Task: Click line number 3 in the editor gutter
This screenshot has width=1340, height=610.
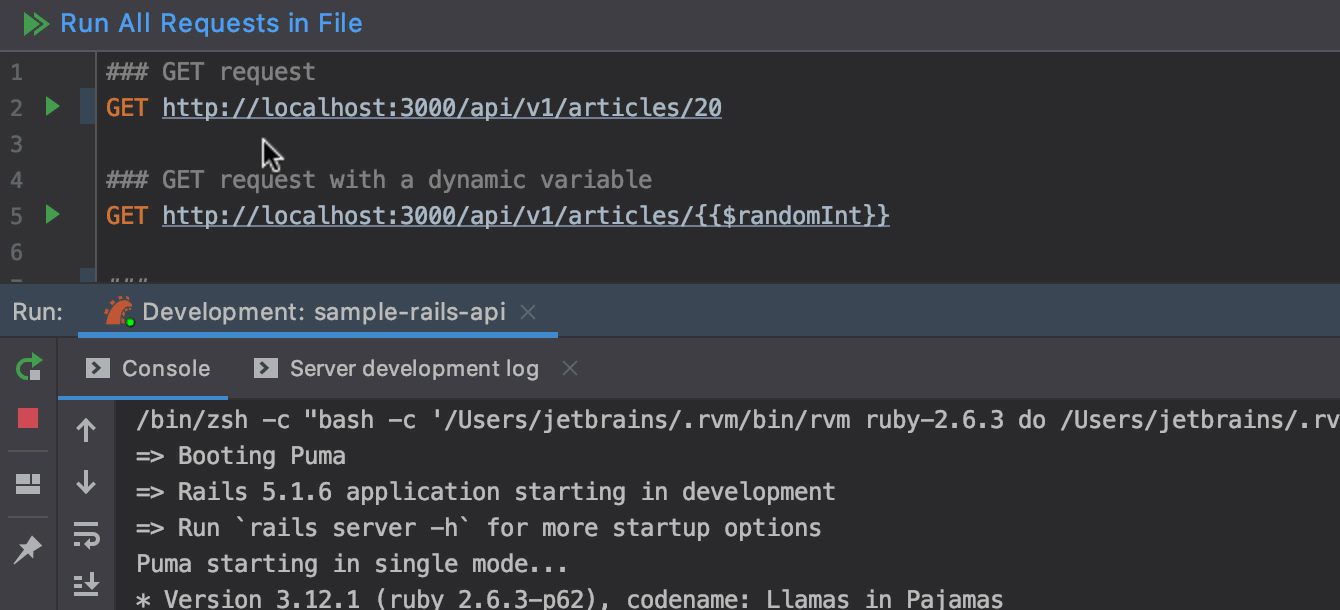Action: coord(16,144)
